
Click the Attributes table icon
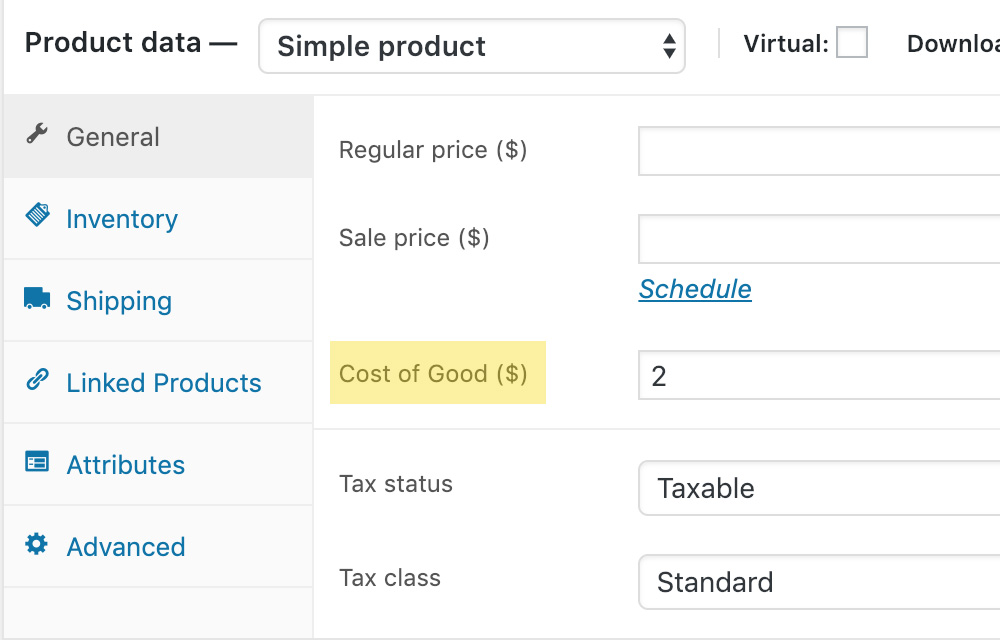pos(37,463)
